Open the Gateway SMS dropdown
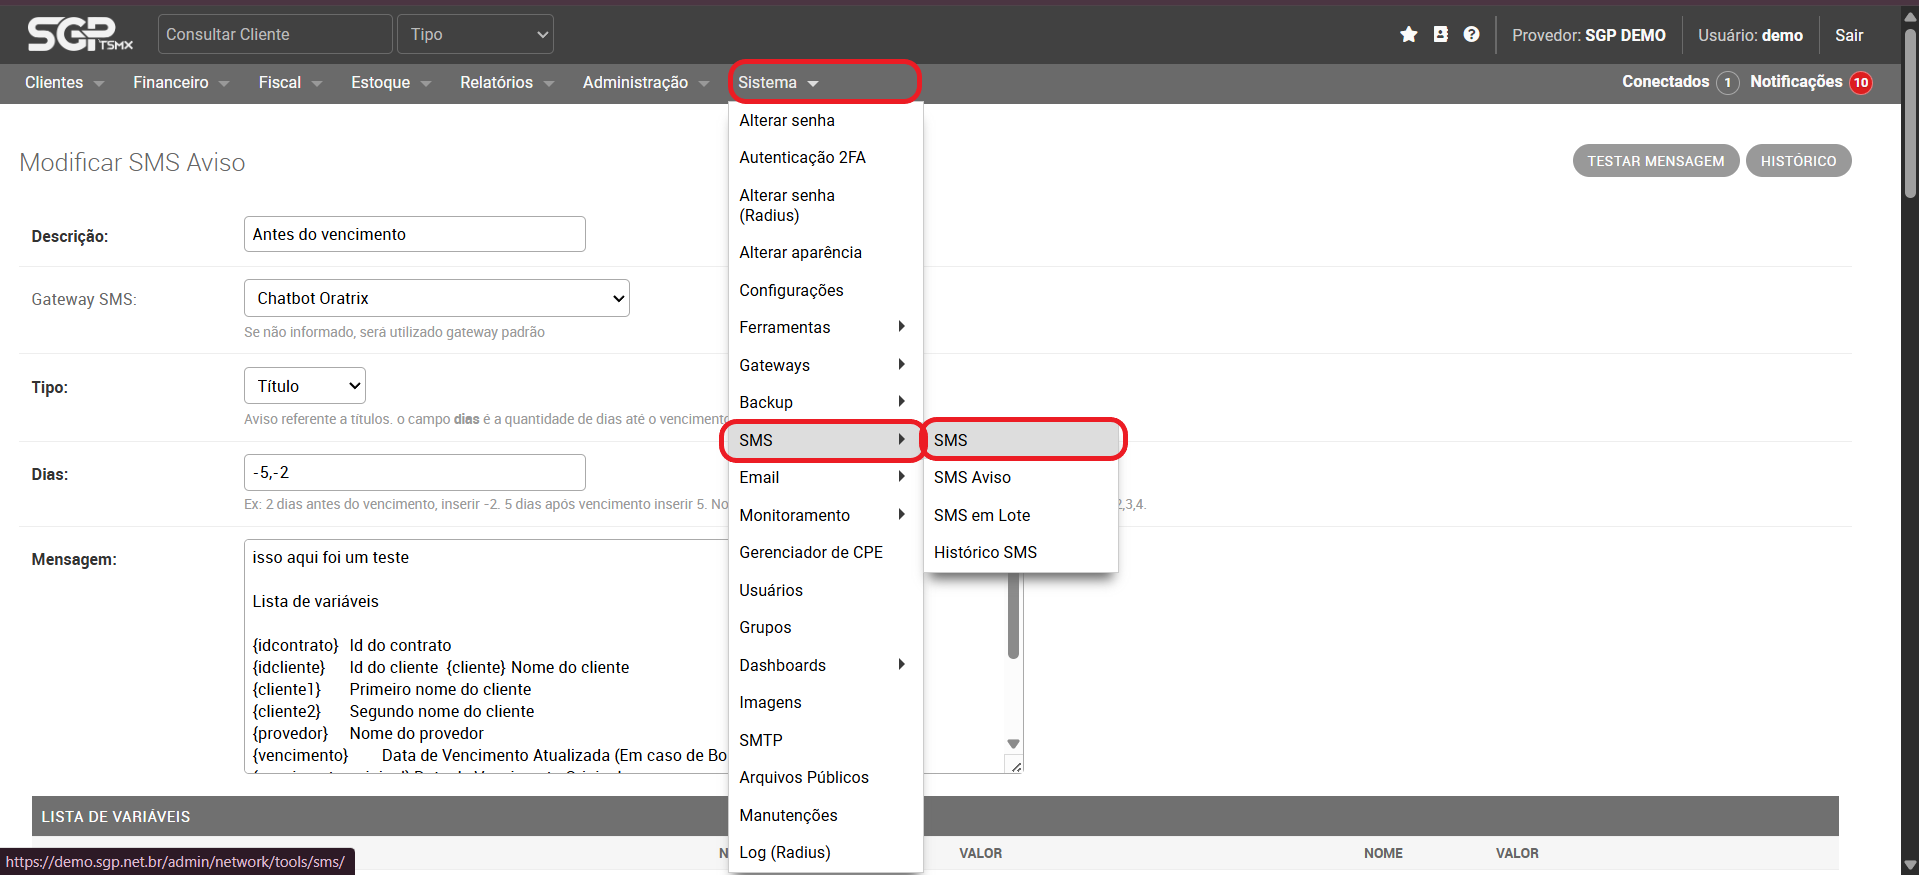The image size is (1919, 875). pos(436,298)
